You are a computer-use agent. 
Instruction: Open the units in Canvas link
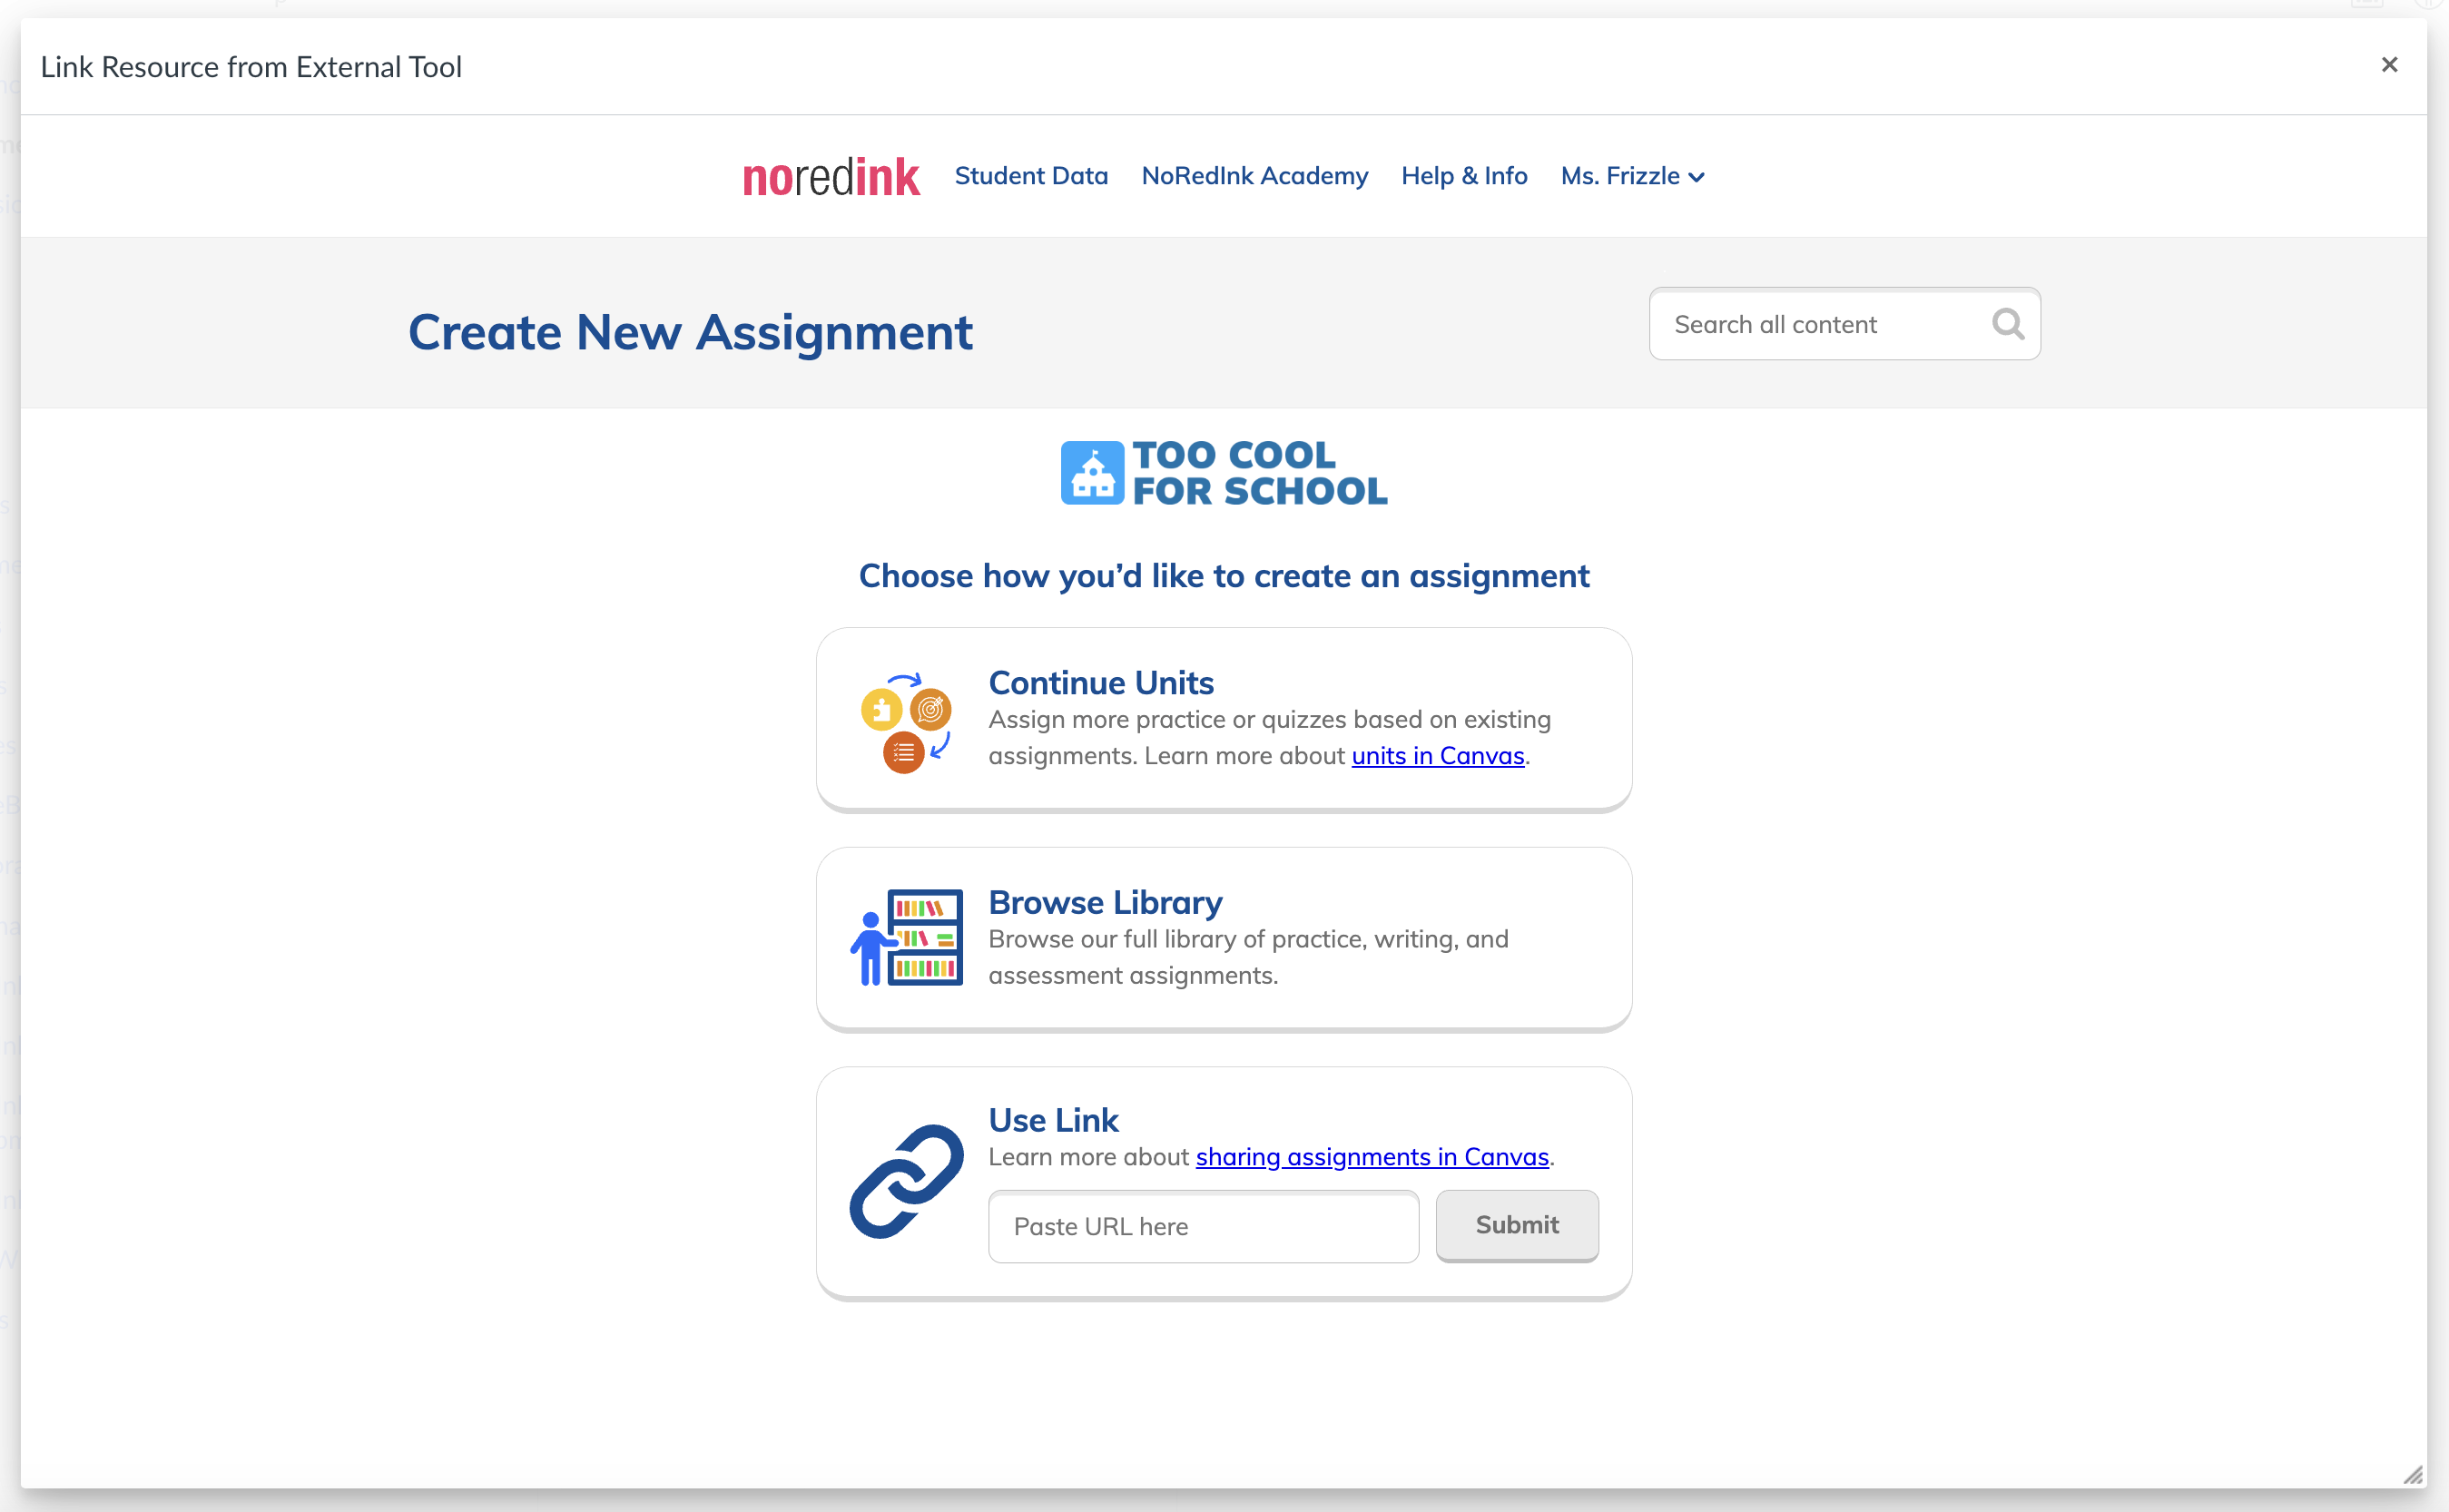click(1437, 756)
